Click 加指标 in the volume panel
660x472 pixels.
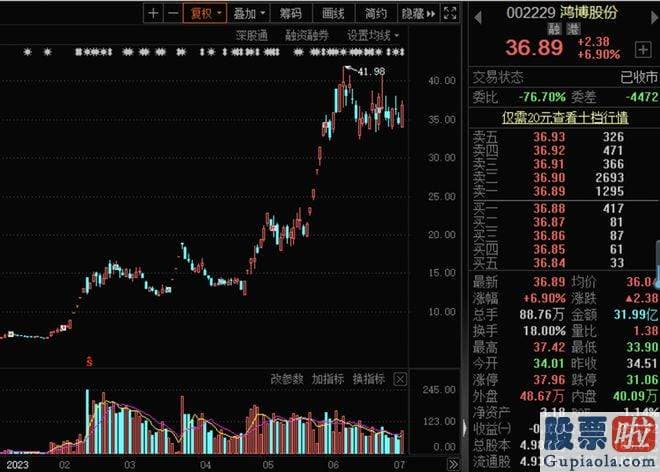[328, 379]
